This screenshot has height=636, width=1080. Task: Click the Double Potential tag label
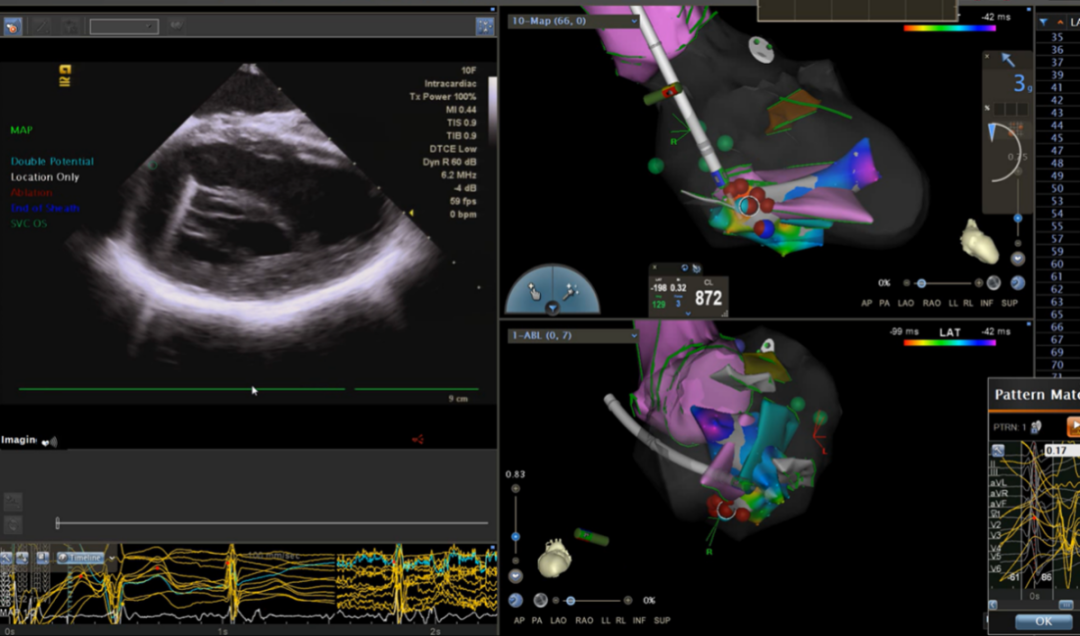pos(52,161)
